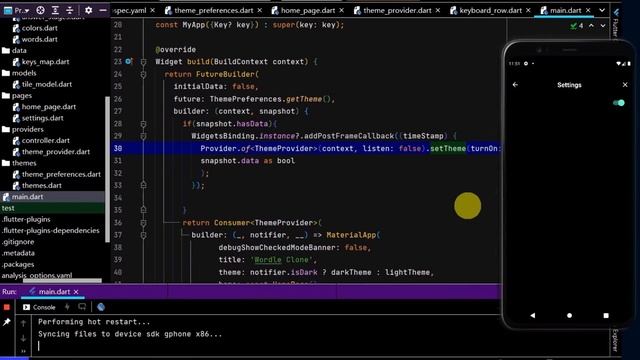Screen dimensions: 640x360
Task: Click the Flutter DevTools blue icon
Action: (x=101, y=307)
